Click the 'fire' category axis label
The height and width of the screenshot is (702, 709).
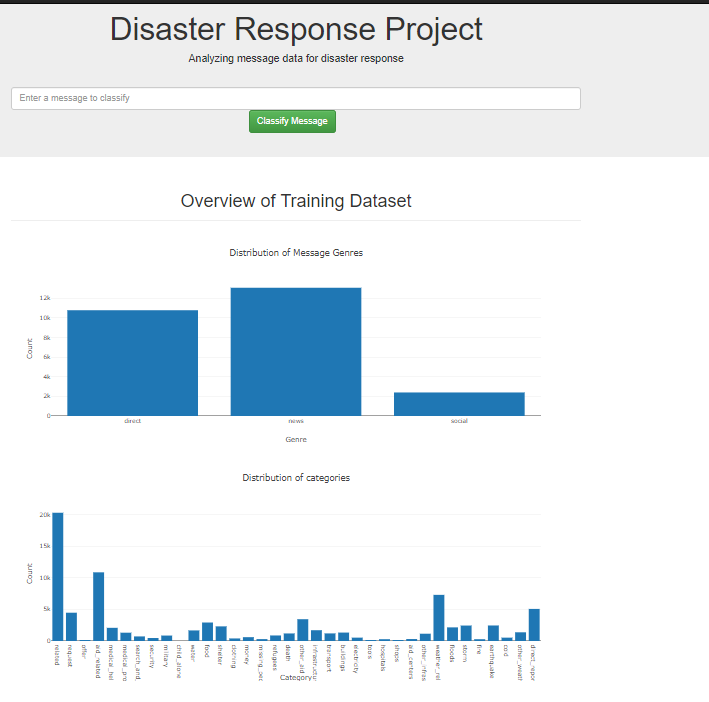[x=479, y=650]
